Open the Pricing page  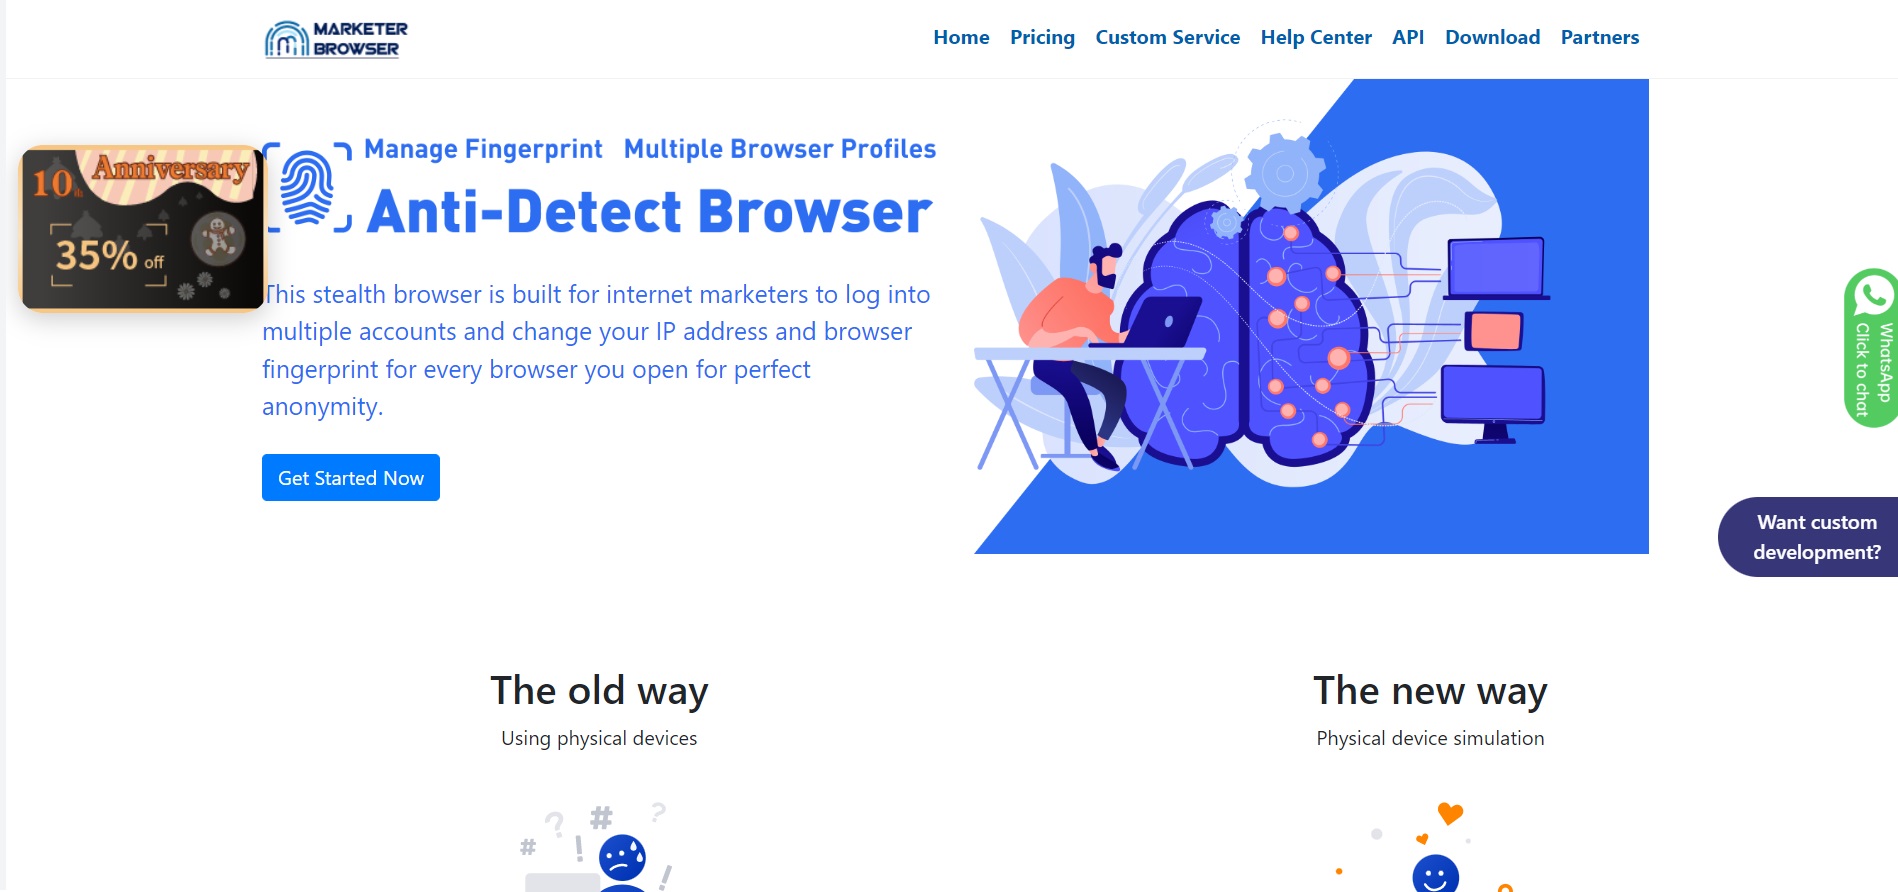(1042, 37)
